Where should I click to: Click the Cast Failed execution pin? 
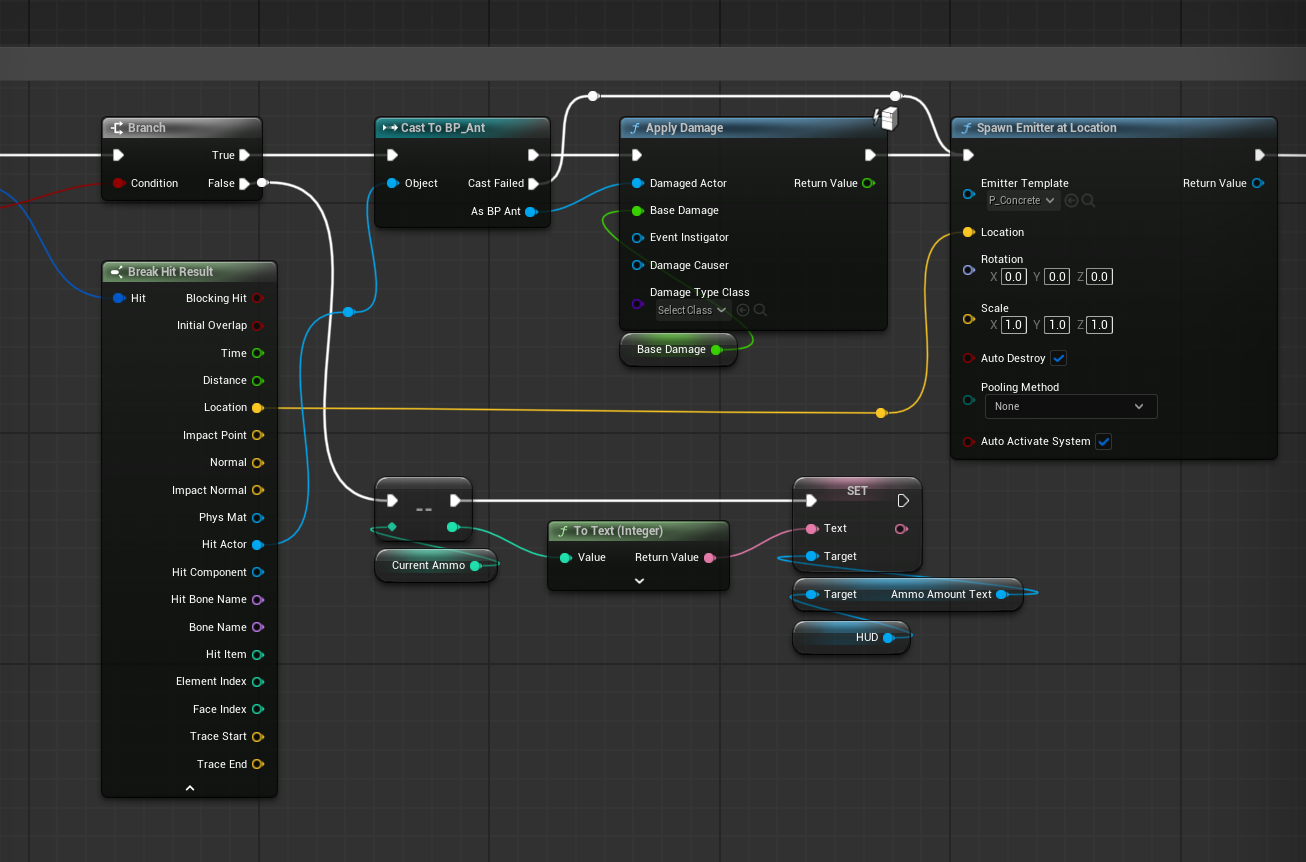coord(533,183)
